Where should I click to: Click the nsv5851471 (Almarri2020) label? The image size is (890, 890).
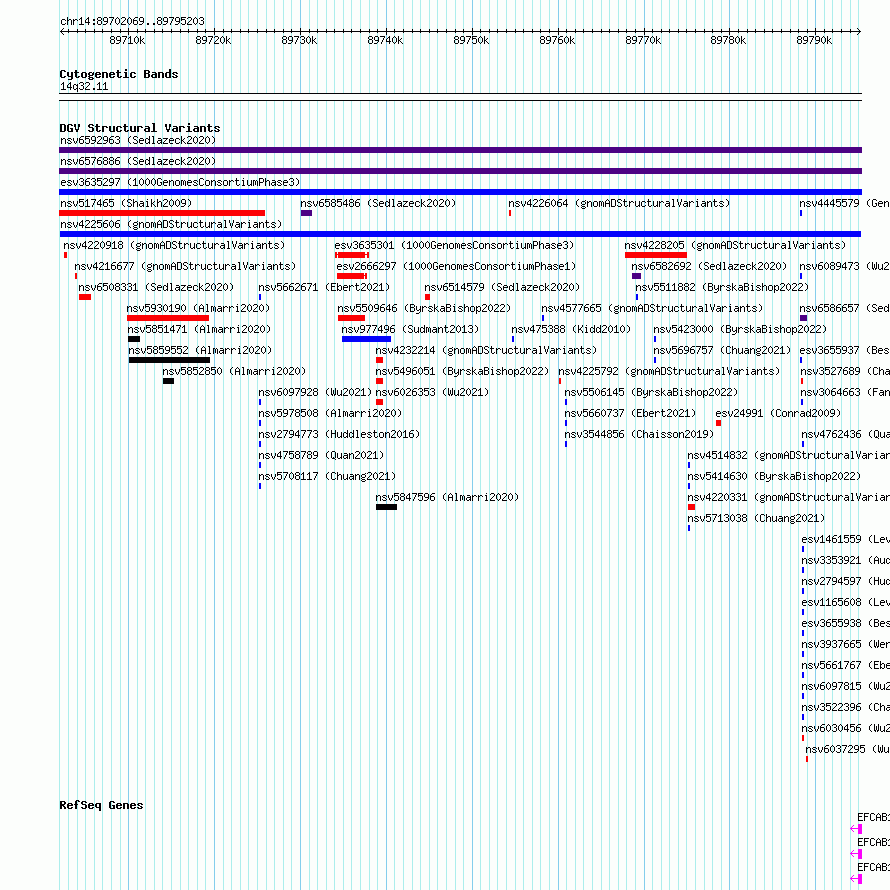(199, 329)
